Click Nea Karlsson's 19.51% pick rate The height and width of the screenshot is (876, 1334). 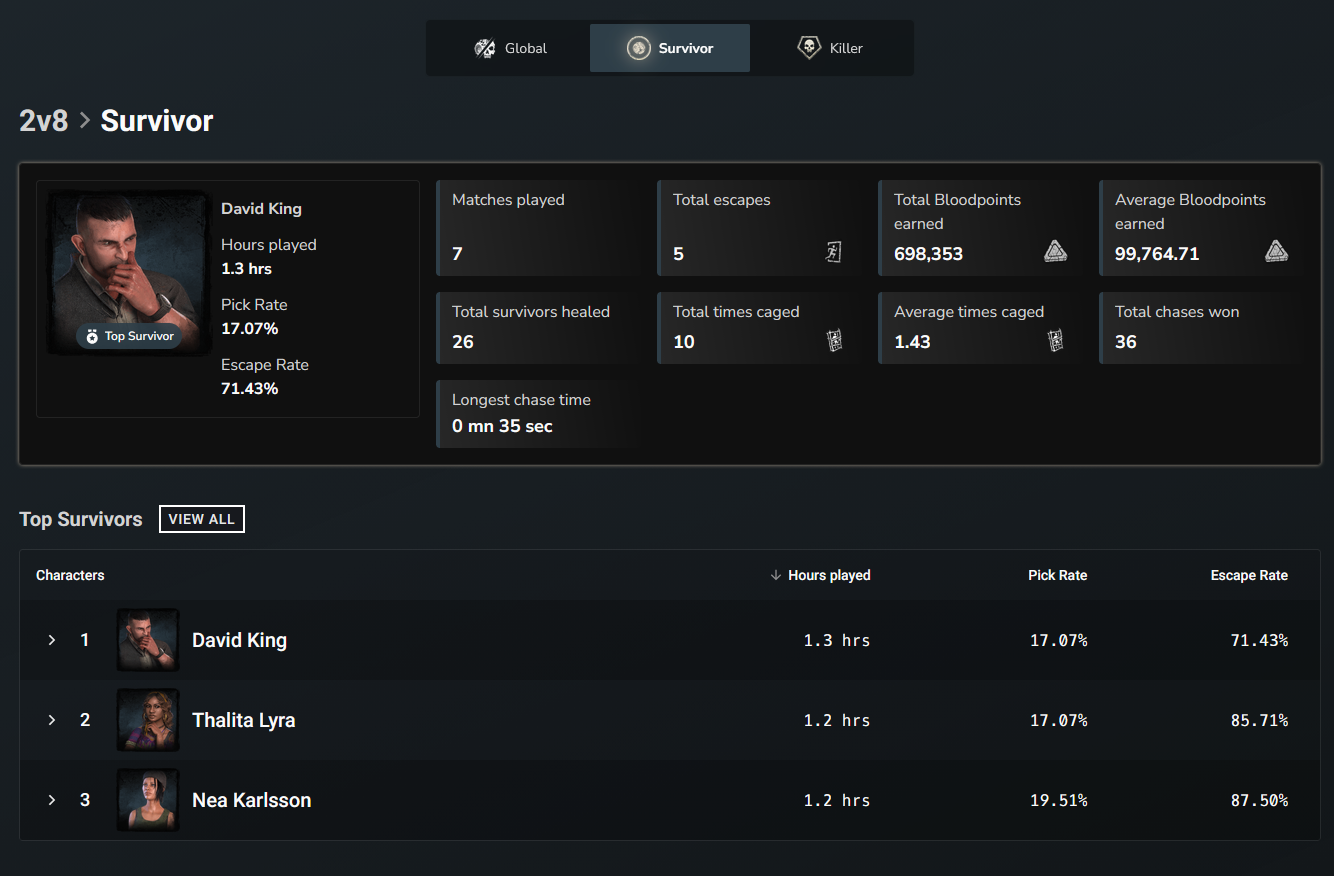(1059, 800)
